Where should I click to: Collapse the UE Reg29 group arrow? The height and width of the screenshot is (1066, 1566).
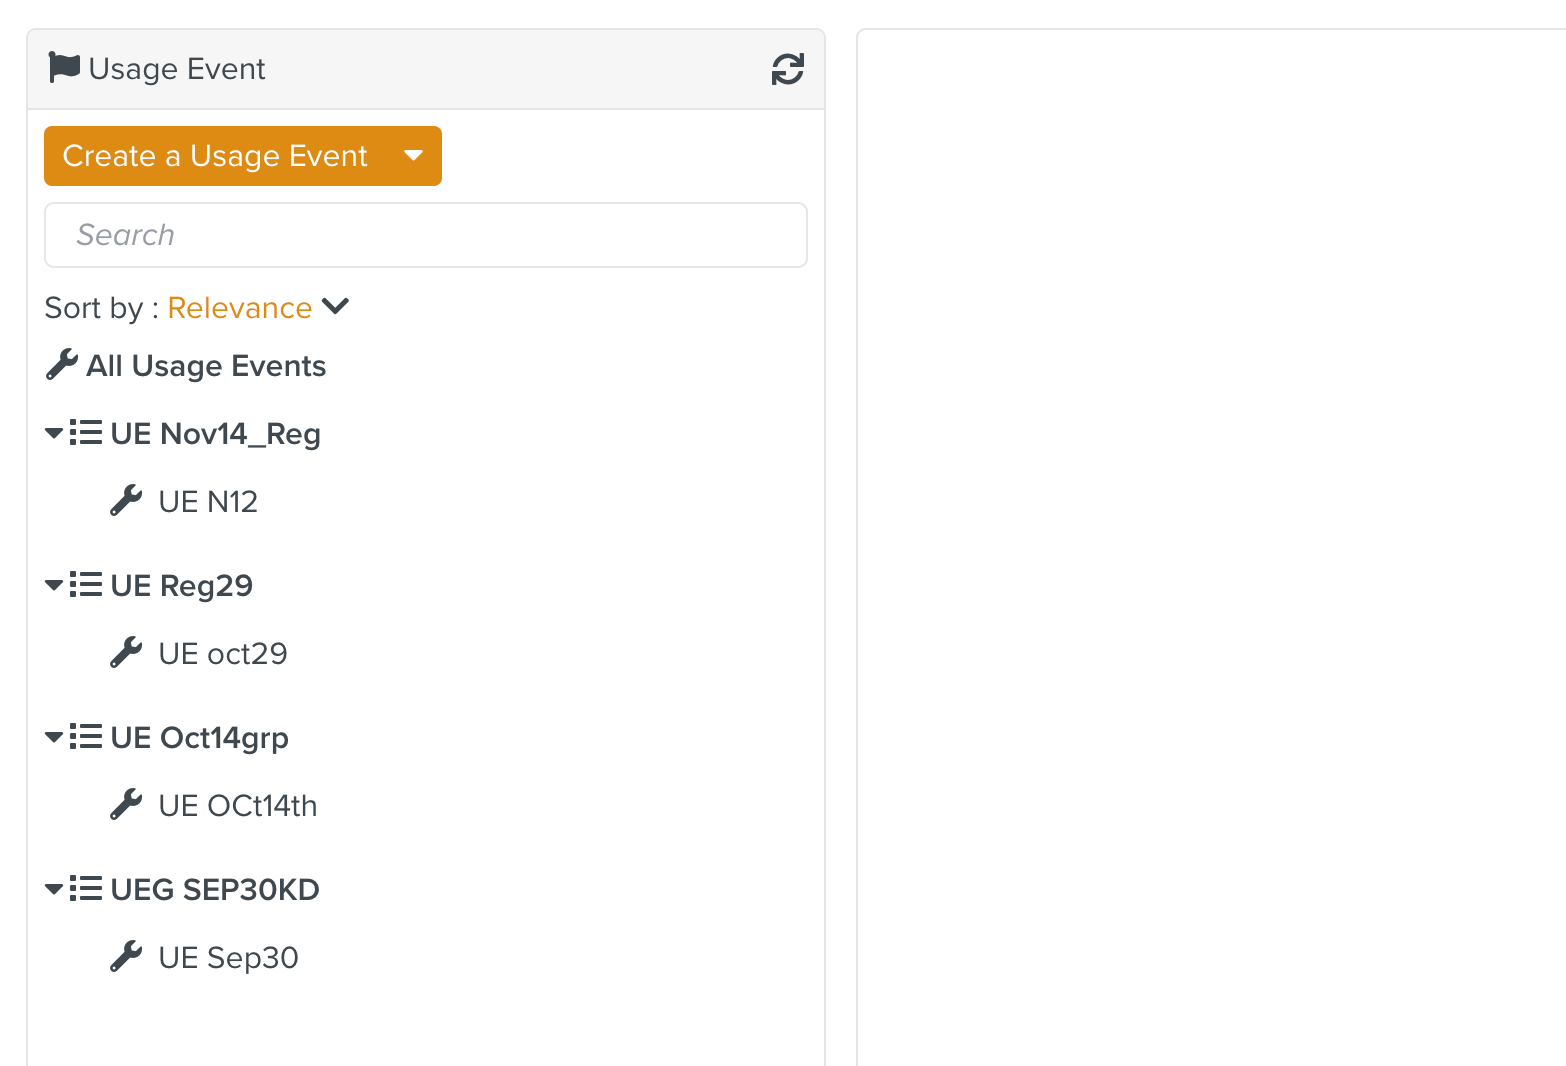(54, 585)
